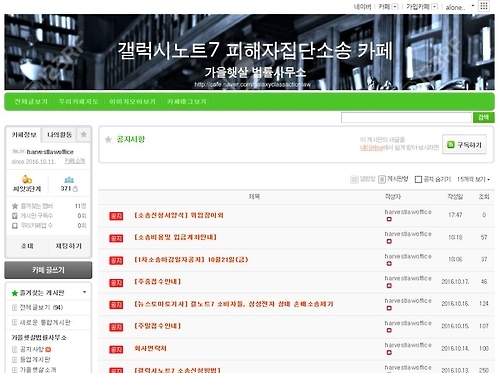Collapse the 즐겨찾는 게시판 arrow
The width and height of the screenshot is (500, 373).
[x=85, y=292]
